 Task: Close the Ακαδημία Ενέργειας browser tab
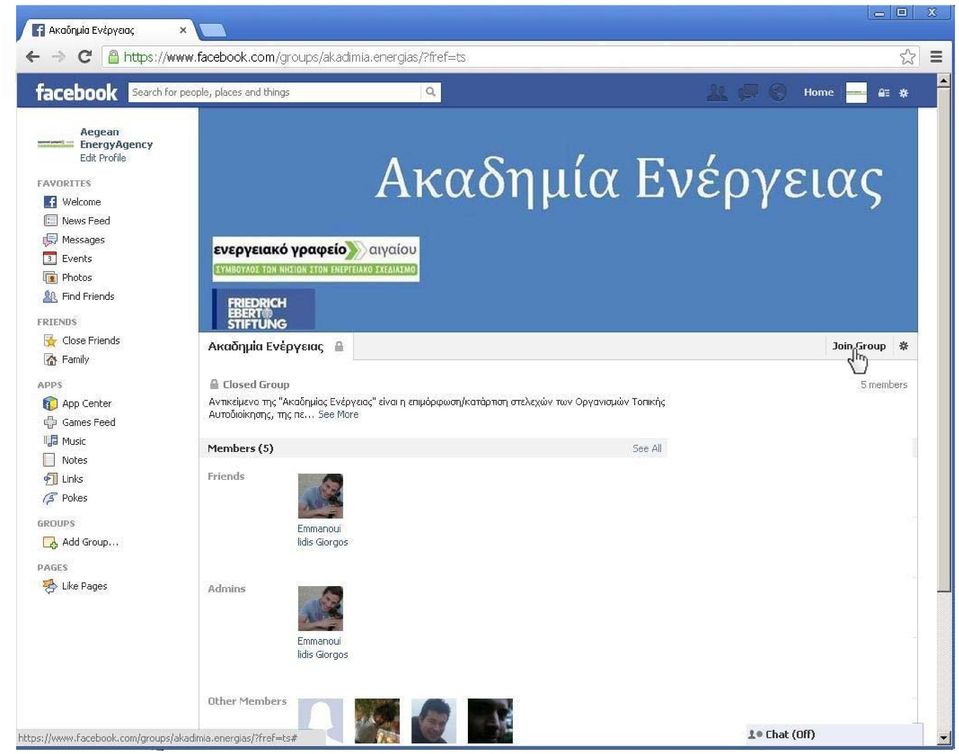coord(183,30)
